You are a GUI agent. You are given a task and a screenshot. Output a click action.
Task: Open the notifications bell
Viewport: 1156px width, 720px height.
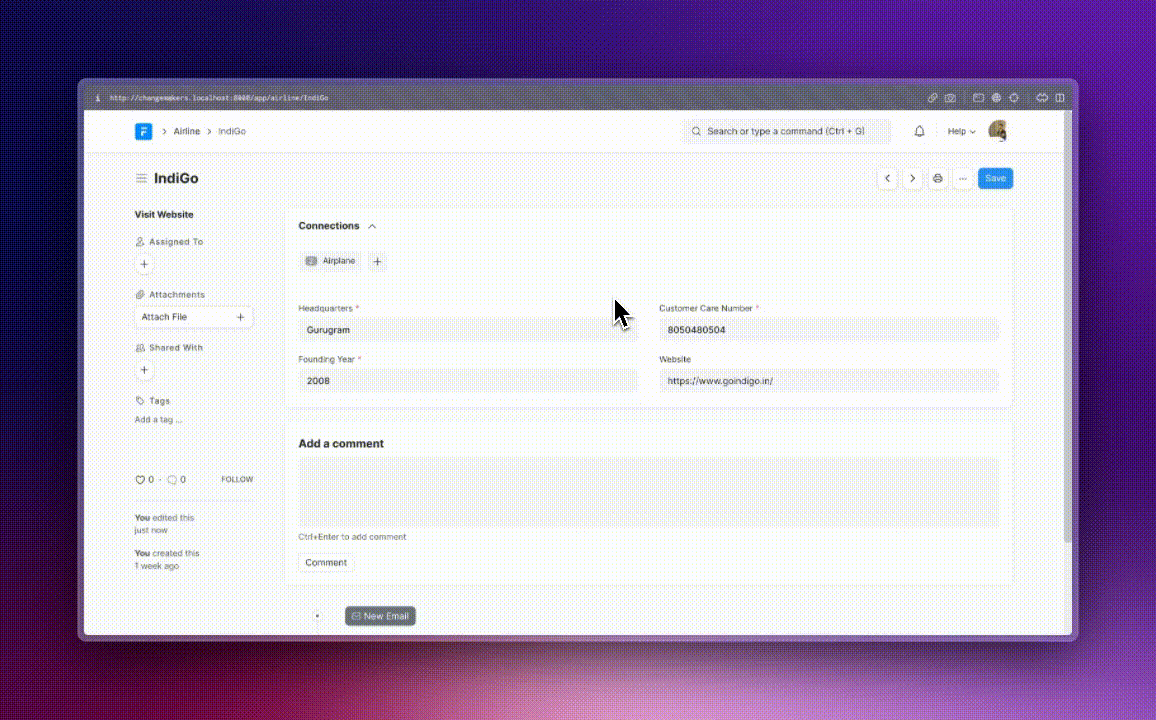(x=919, y=131)
